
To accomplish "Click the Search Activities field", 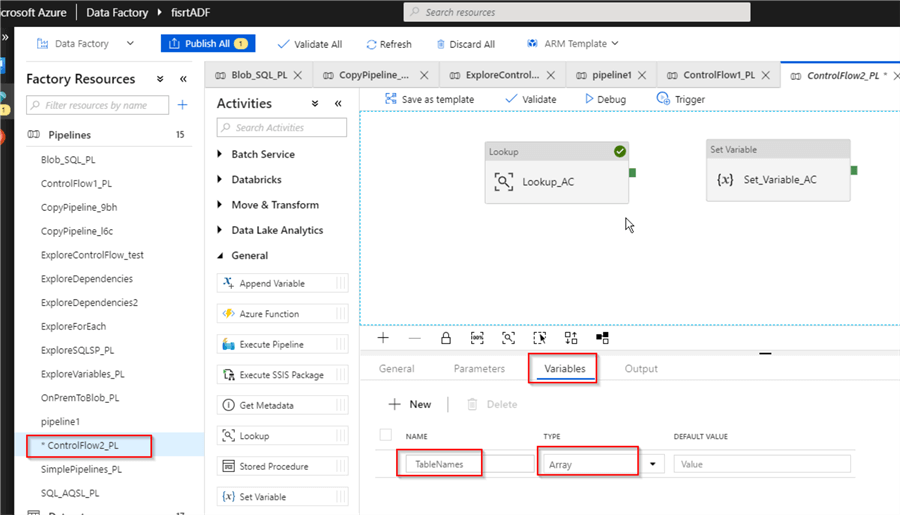I will (x=282, y=127).
